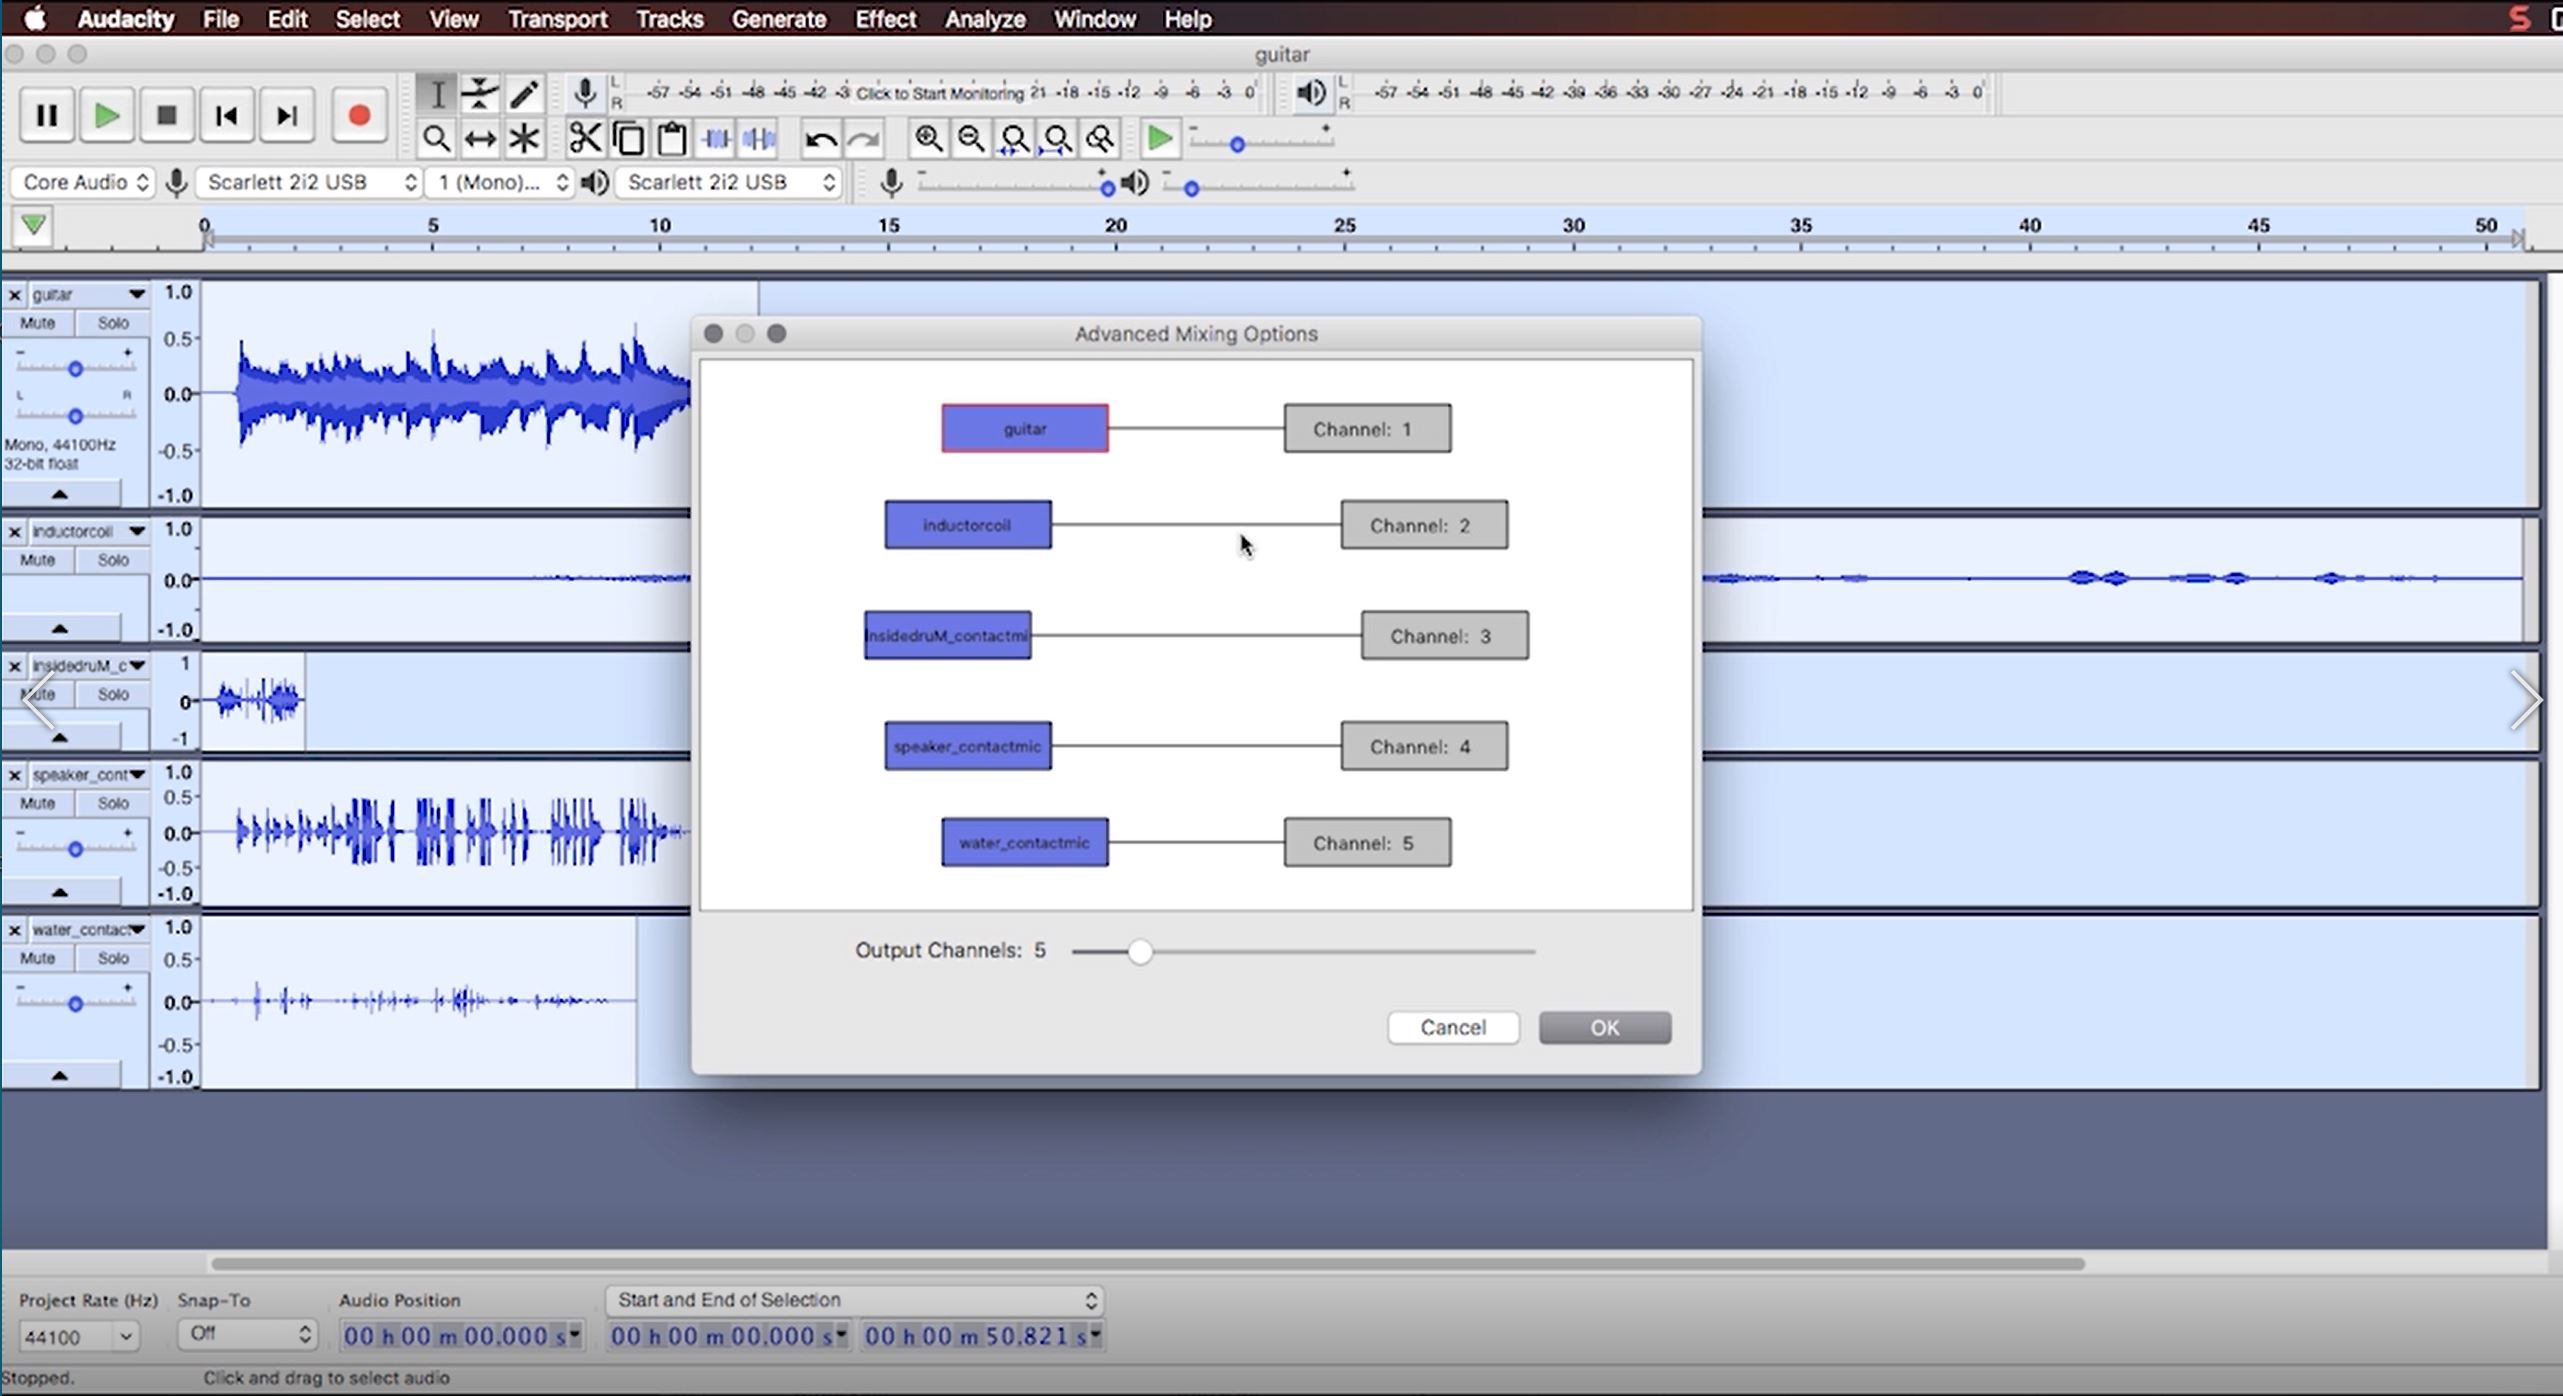The width and height of the screenshot is (2563, 1396).
Task: Solo the speaker_contactmic track
Action: click(112, 803)
